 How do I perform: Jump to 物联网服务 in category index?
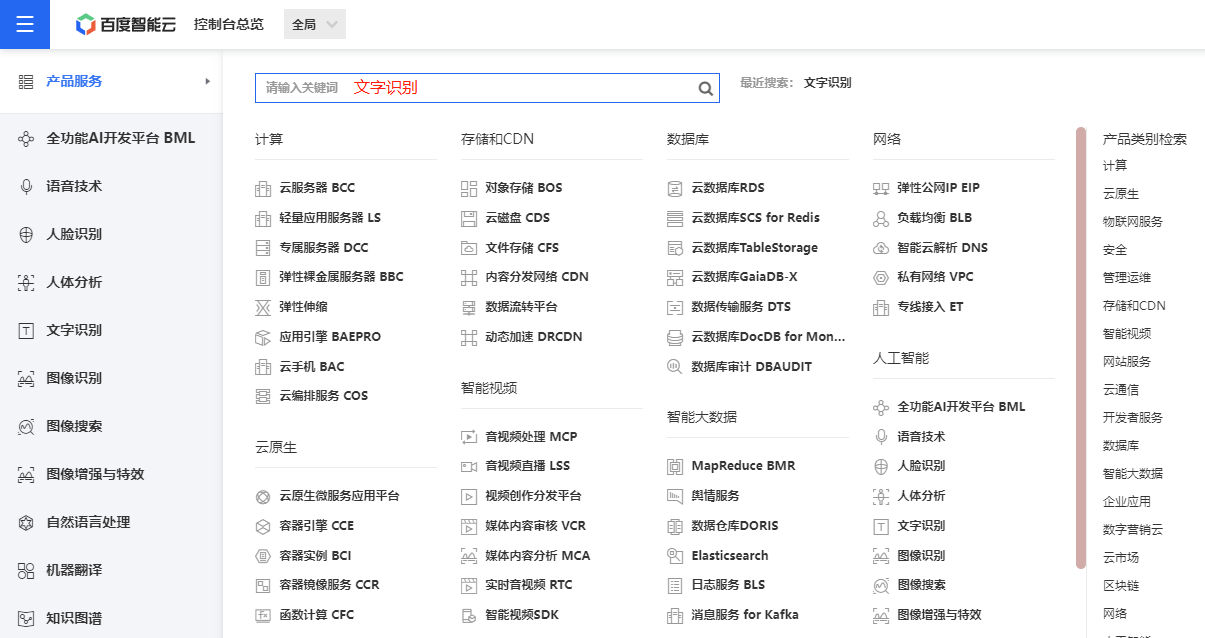click(1133, 222)
